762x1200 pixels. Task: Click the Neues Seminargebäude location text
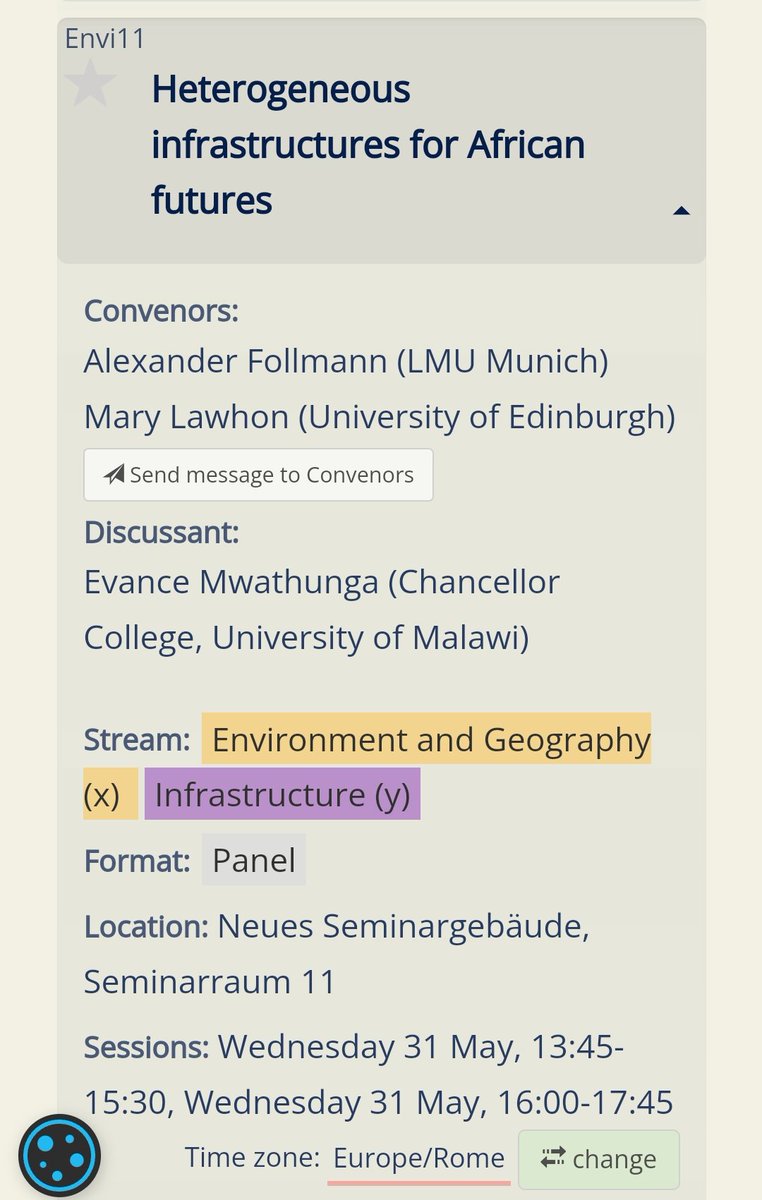click(403, 927)
